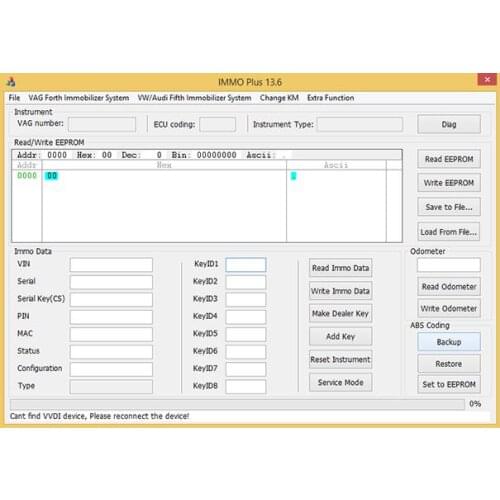
Task: Open the Extra Function menu
Action: [x=330, y=98]
